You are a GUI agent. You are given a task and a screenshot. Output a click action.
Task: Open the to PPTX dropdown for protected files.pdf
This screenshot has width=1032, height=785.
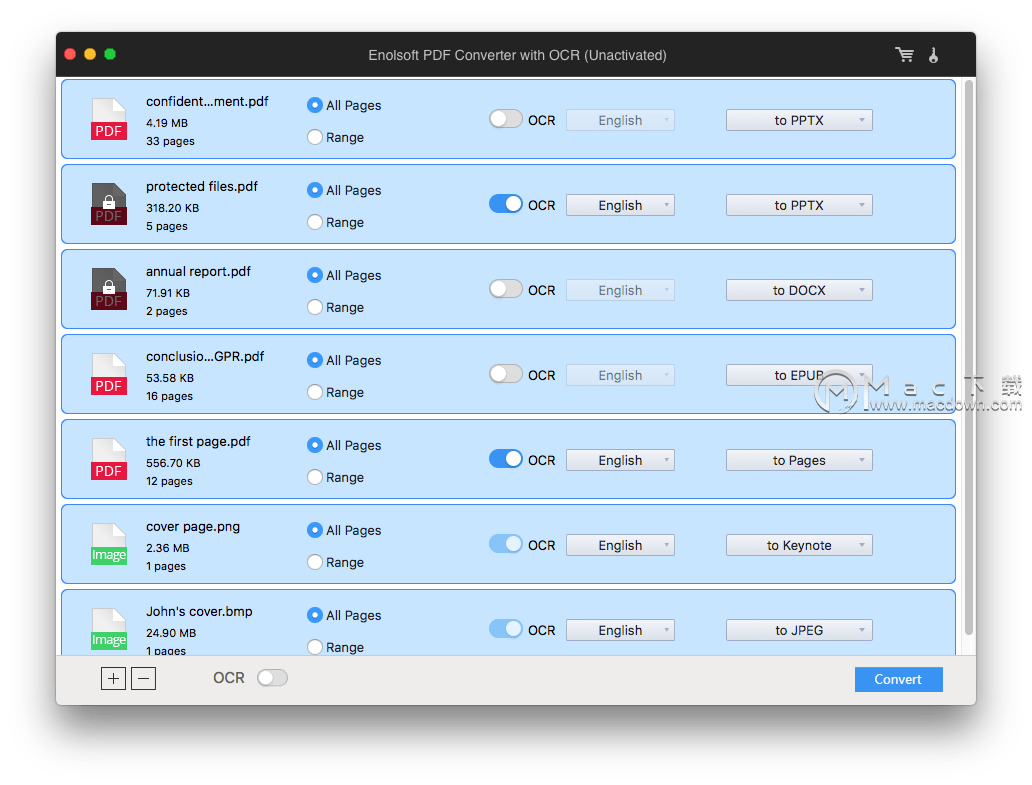(799, 205)
